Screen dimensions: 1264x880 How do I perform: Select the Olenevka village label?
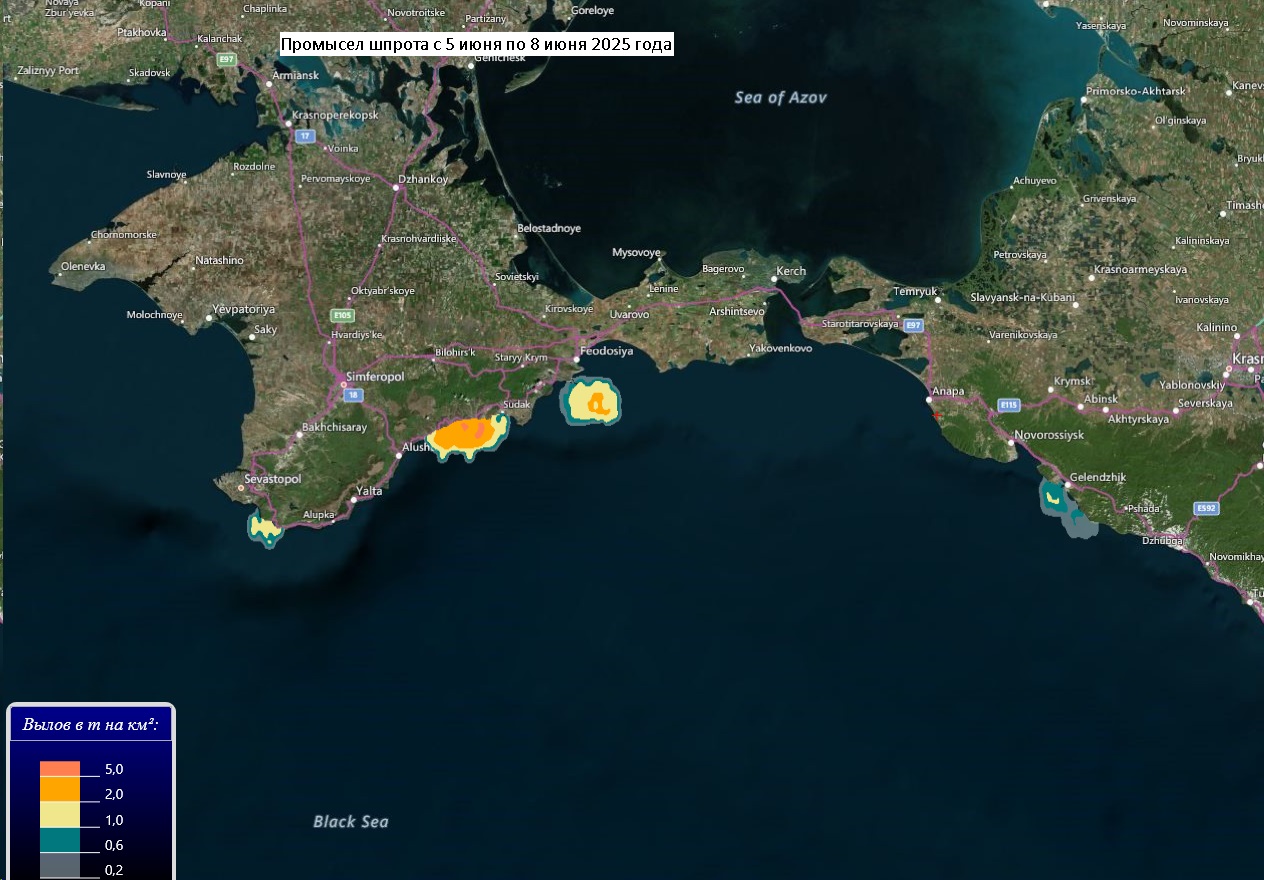coord(83,266)
